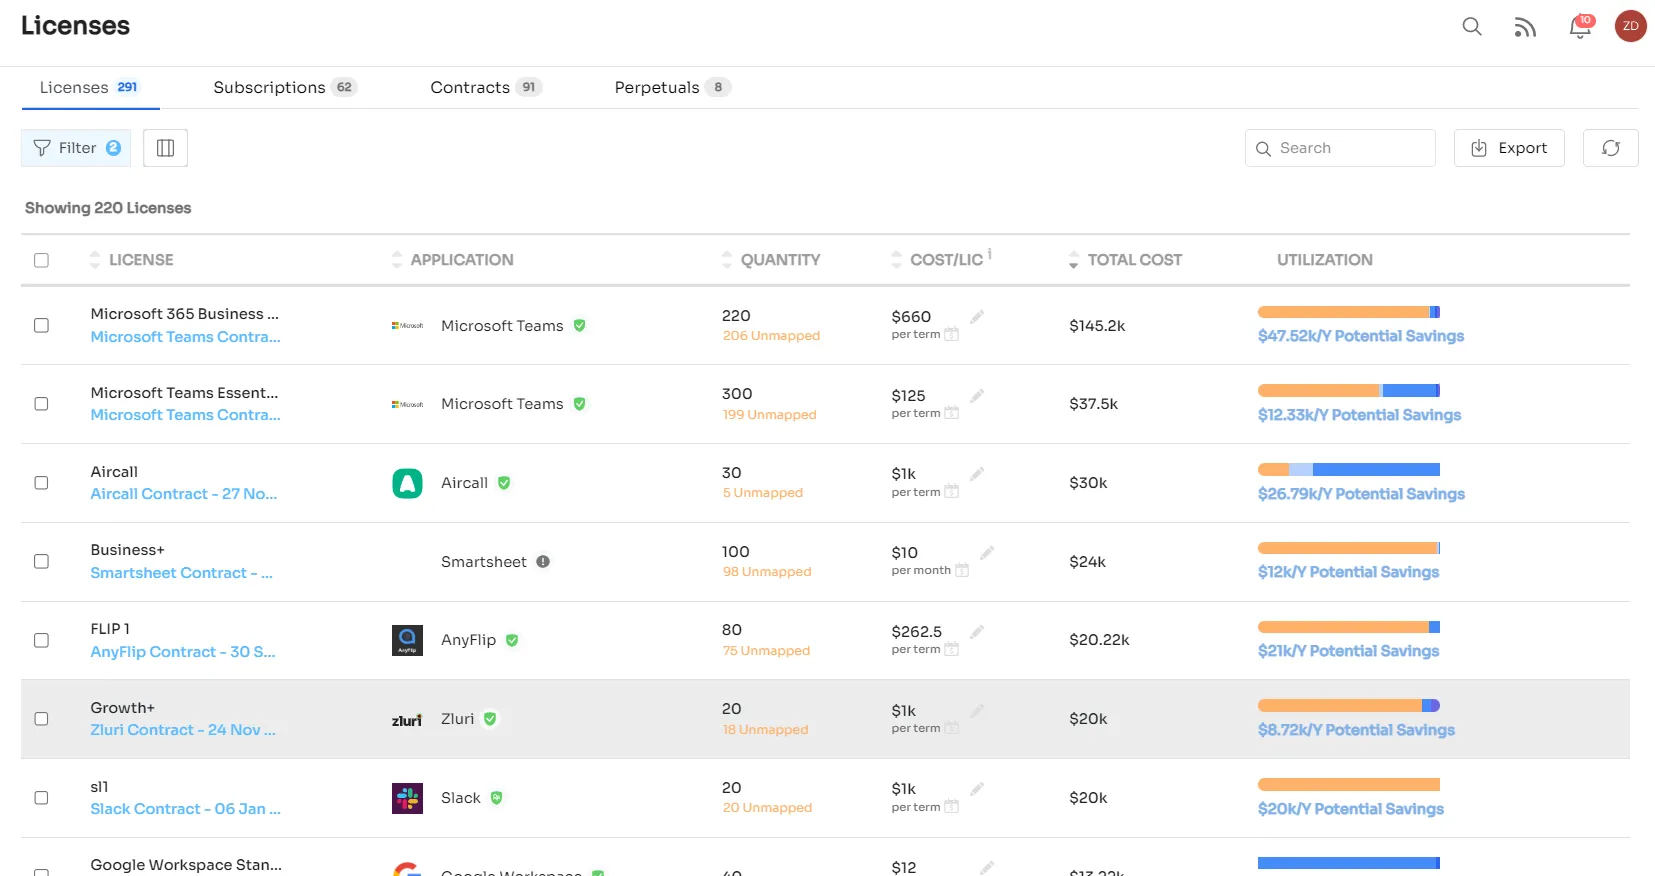Viewport: 1655px width, 876px height.
Task: Switch to the Contracts tab
Action: (486, 88)
